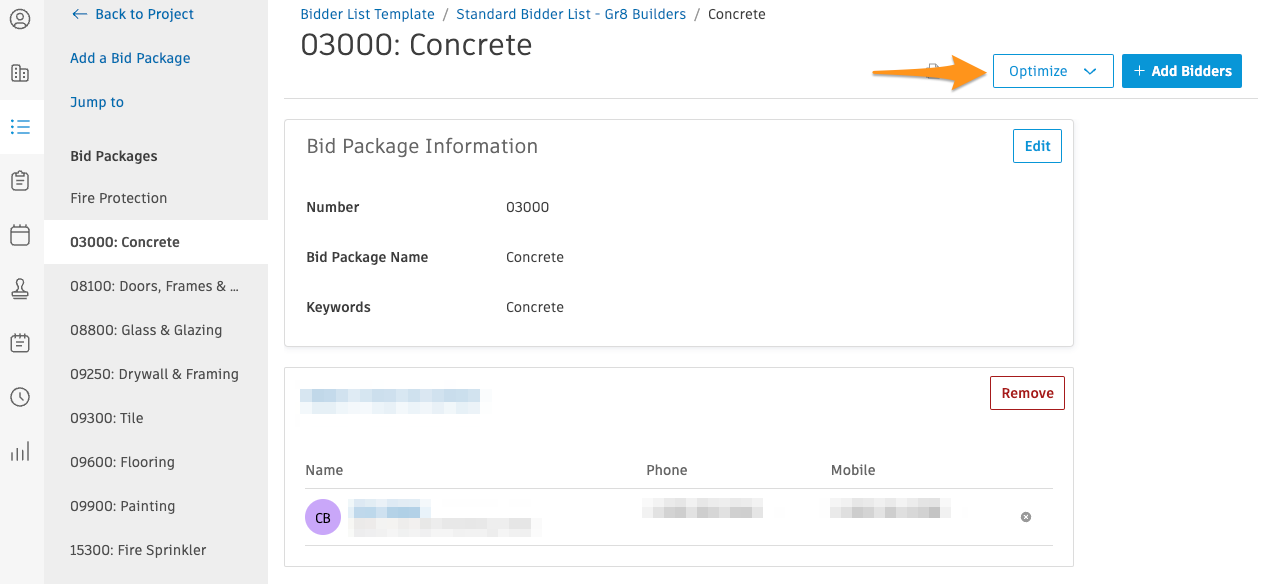Open the Optimize dropdown chevron

(1090, 71)
